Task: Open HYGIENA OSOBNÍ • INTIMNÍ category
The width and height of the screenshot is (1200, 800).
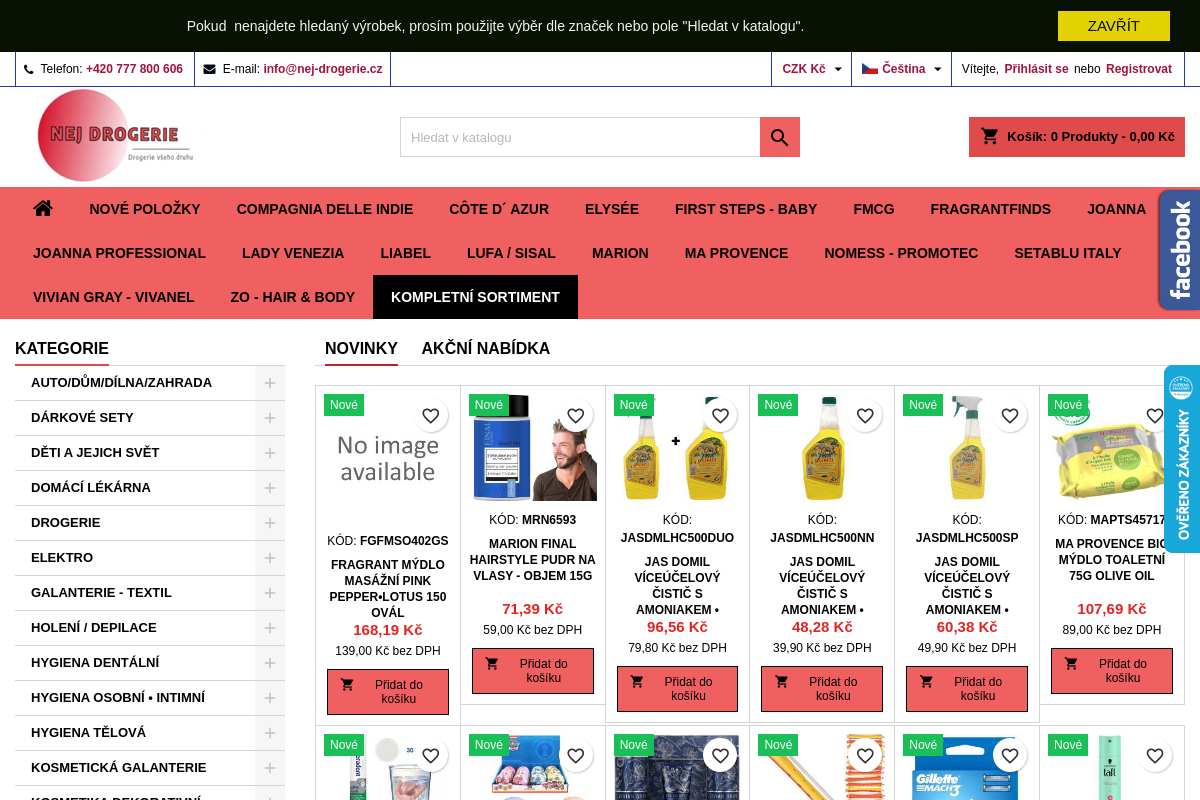Action: tap(118, 698)
